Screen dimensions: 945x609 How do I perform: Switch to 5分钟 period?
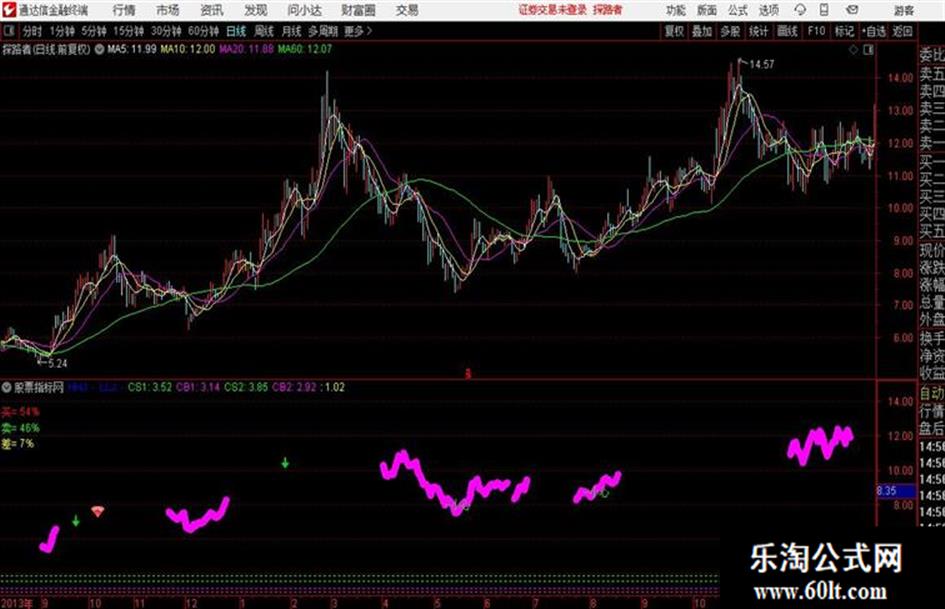coord(93,31)
